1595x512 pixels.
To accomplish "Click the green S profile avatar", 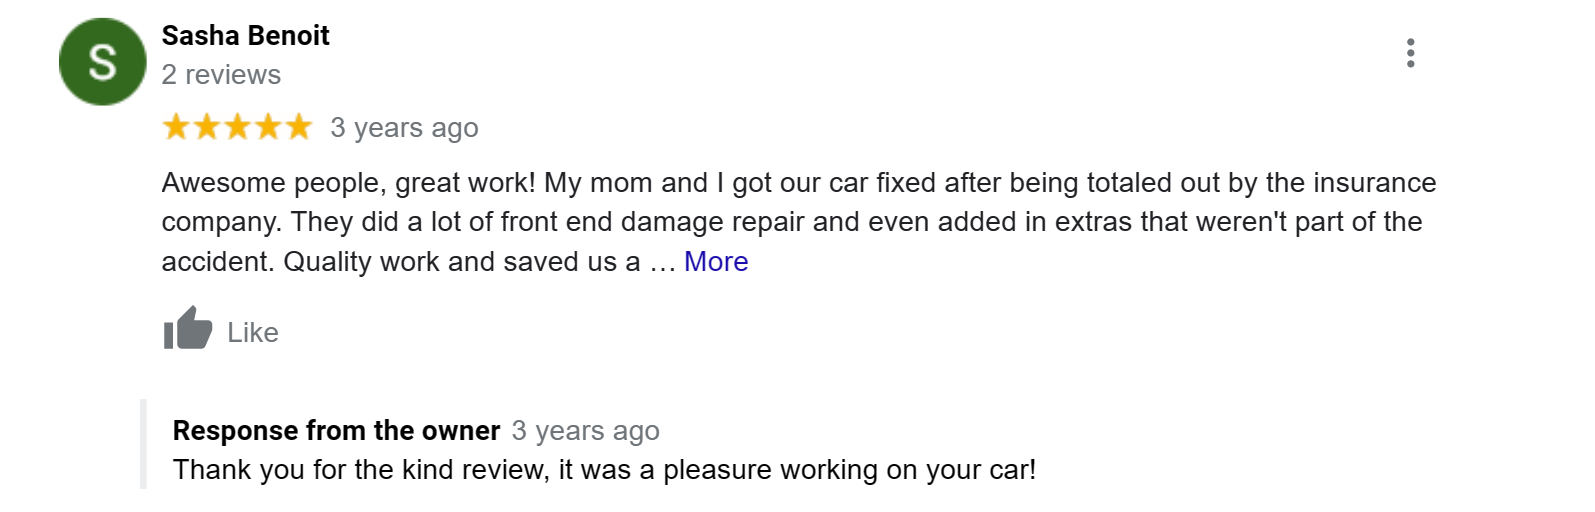I will click(103, 62).
